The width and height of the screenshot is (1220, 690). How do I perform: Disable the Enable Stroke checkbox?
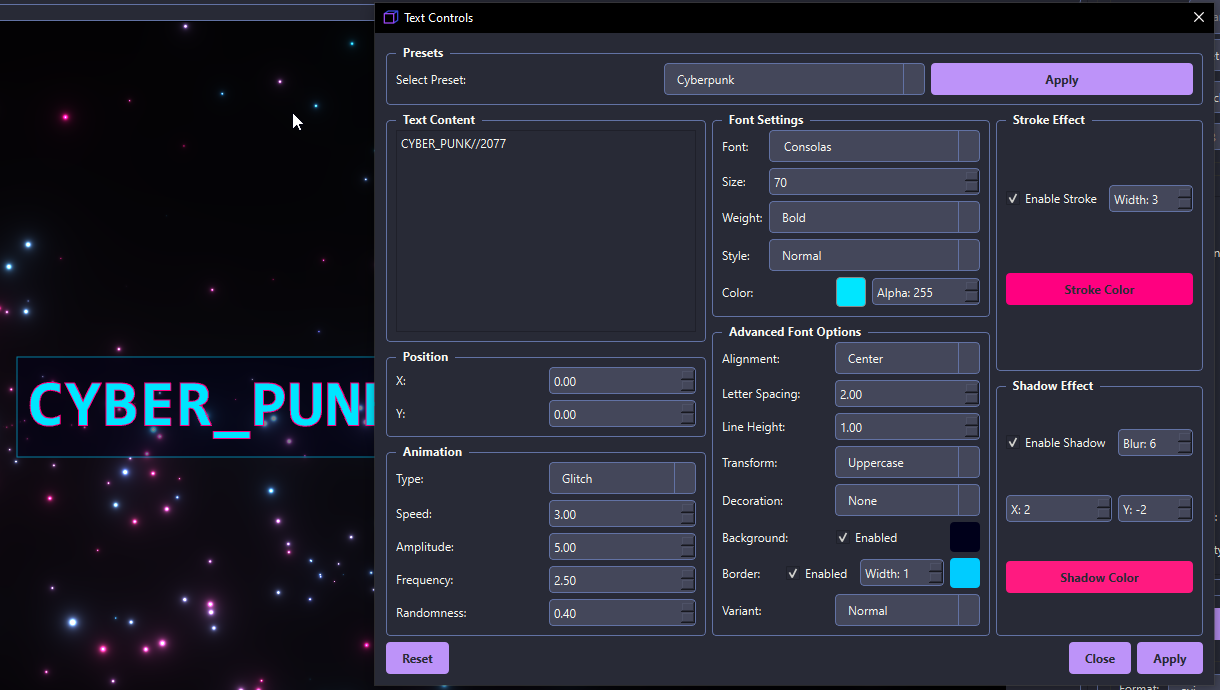click(x=1014, y=199)
